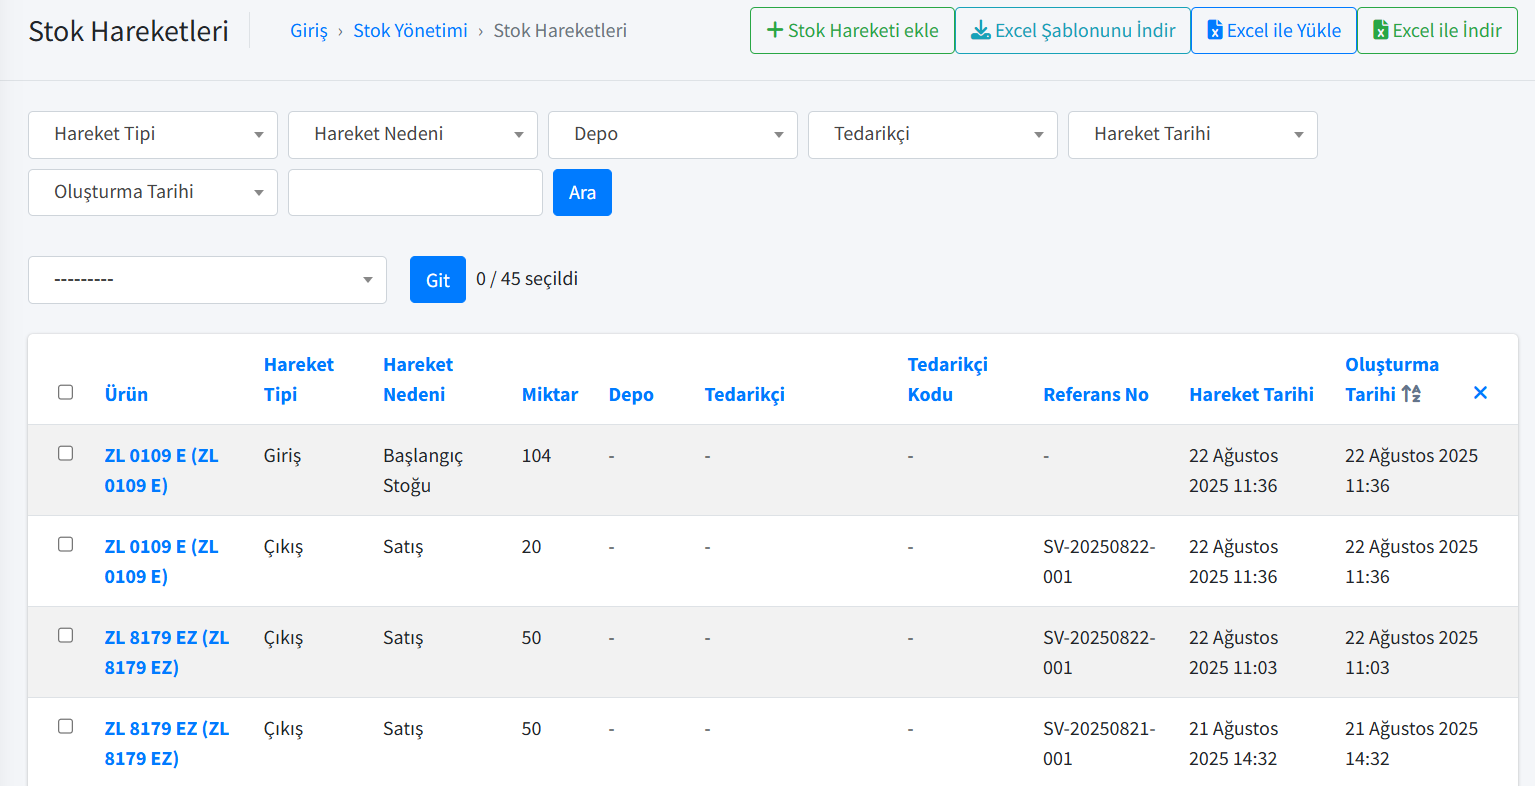Navigate to Giriş breadcrumb link
1535x786 pixels.
point(308,31)
